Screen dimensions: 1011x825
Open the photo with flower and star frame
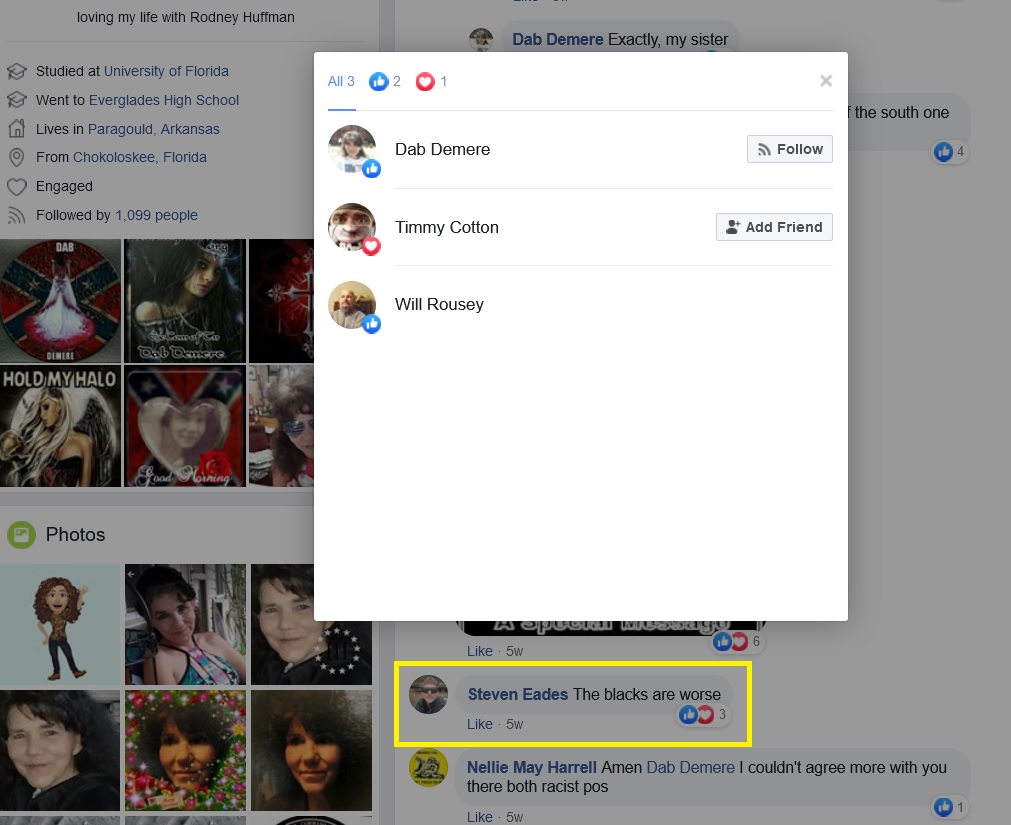click(186, 750)
